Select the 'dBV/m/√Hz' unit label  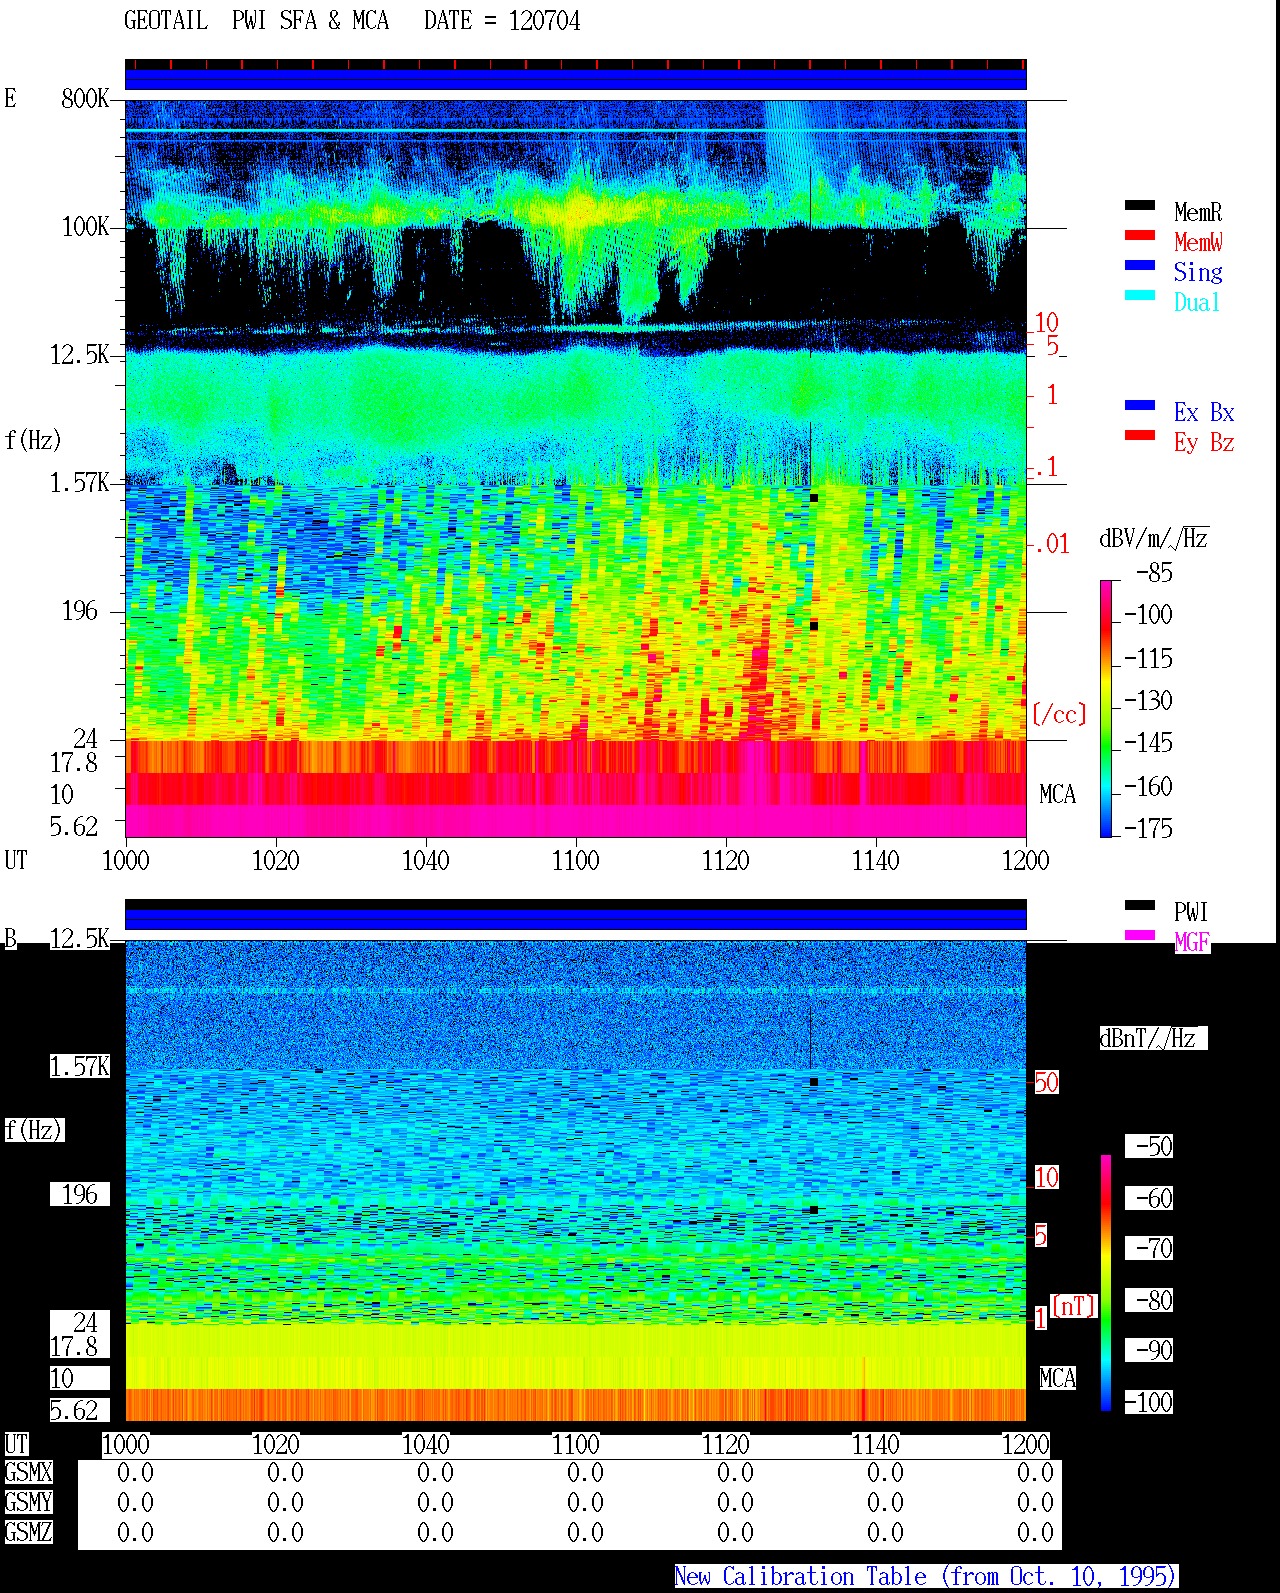coord(1154,539)
